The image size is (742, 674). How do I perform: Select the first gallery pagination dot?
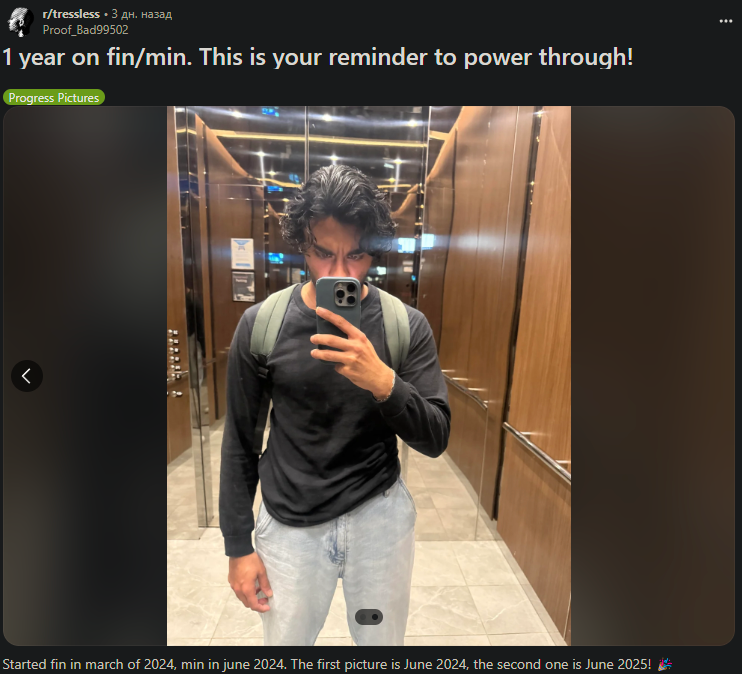(x=363, y=617)
